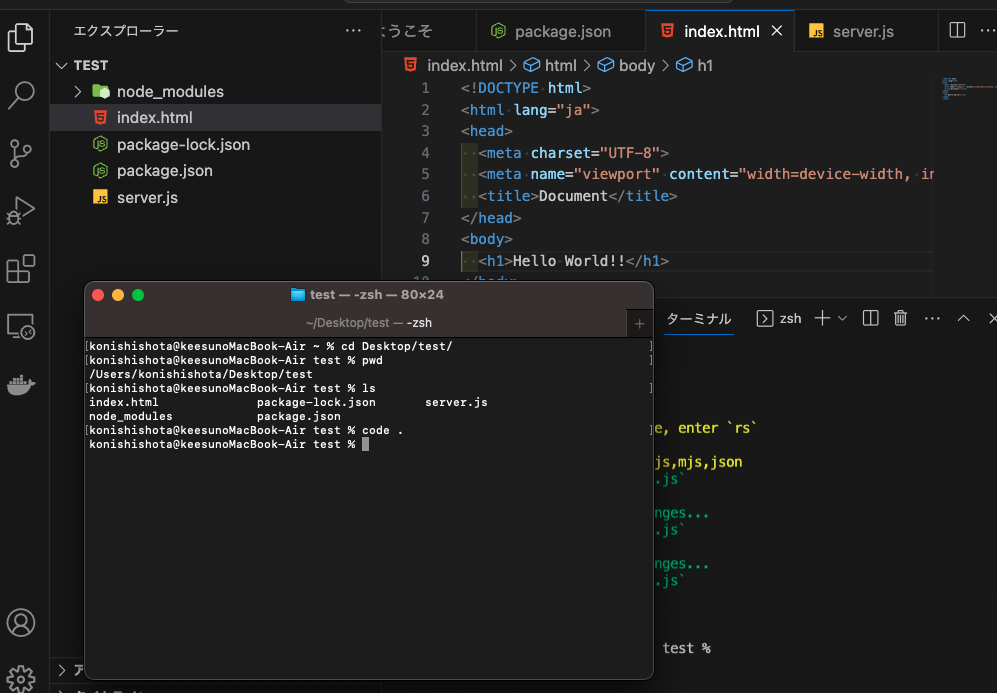
Task: Split the terminal panel
Action: 870,318
